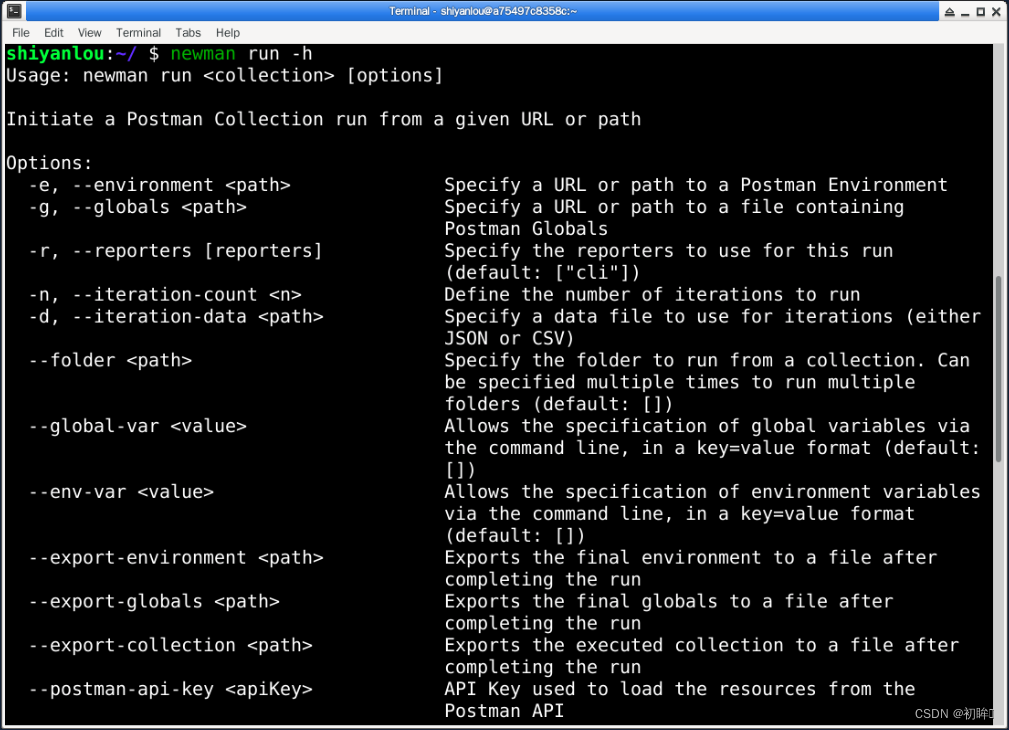Screen dimensions: 1009x730
Task: Click the terminal vertical scrollbar thumb
Action: click(x=999, y=369)
